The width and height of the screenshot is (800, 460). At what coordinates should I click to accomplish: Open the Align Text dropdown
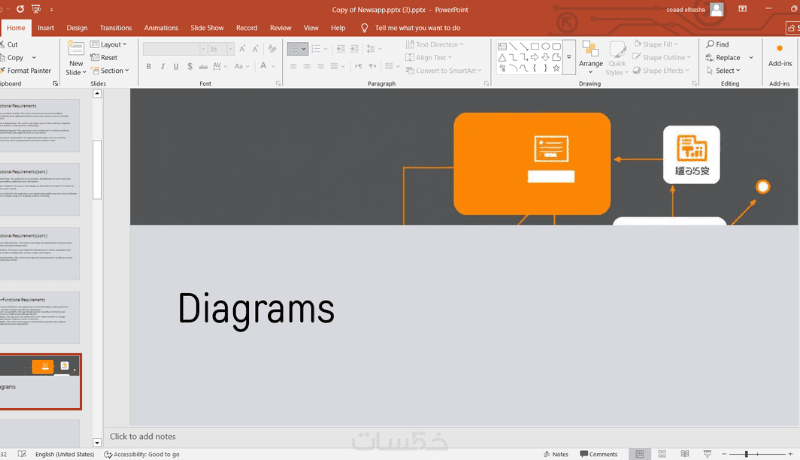pos(429,58)
